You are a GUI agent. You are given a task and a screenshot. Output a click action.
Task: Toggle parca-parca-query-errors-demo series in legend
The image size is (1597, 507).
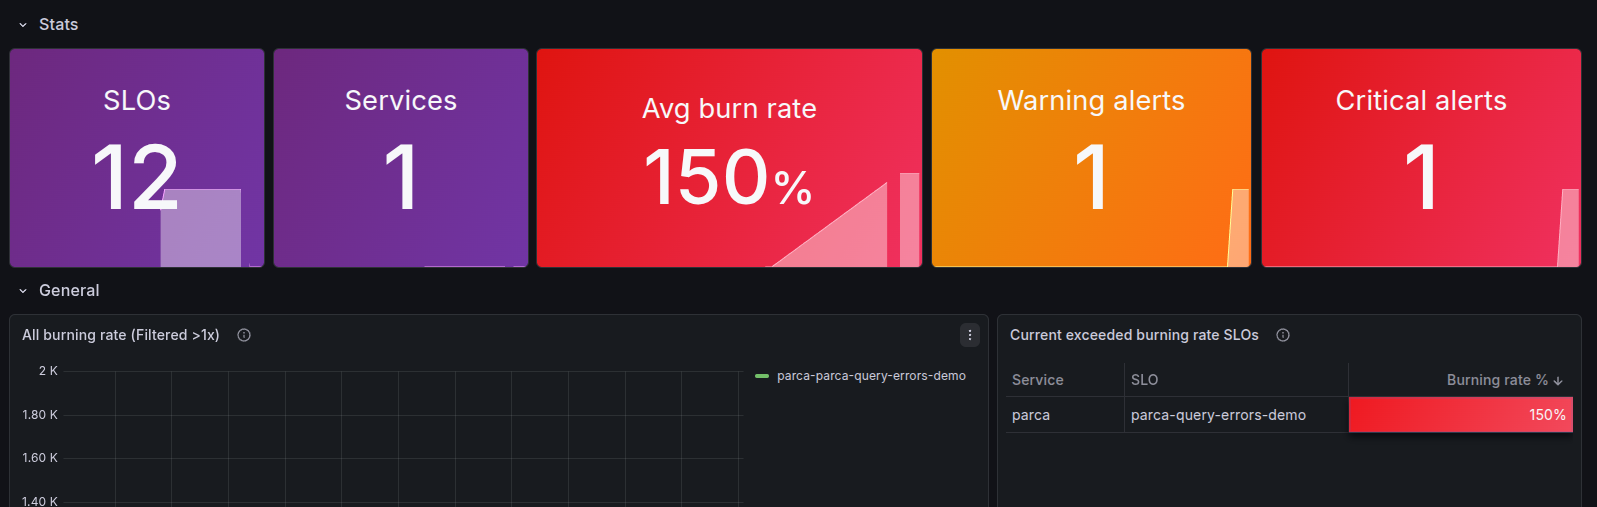(x=870, y=376)
